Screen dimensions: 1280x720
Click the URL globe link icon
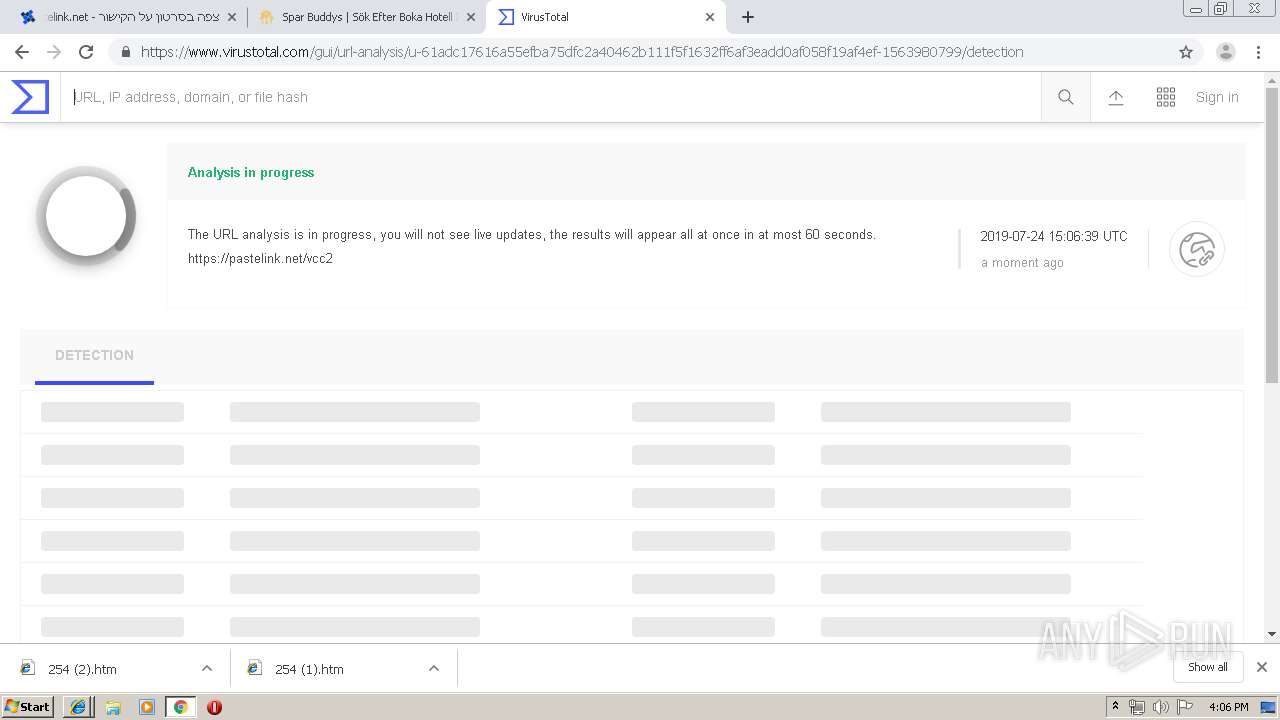pyautogui.click(x=1197, y=249)
